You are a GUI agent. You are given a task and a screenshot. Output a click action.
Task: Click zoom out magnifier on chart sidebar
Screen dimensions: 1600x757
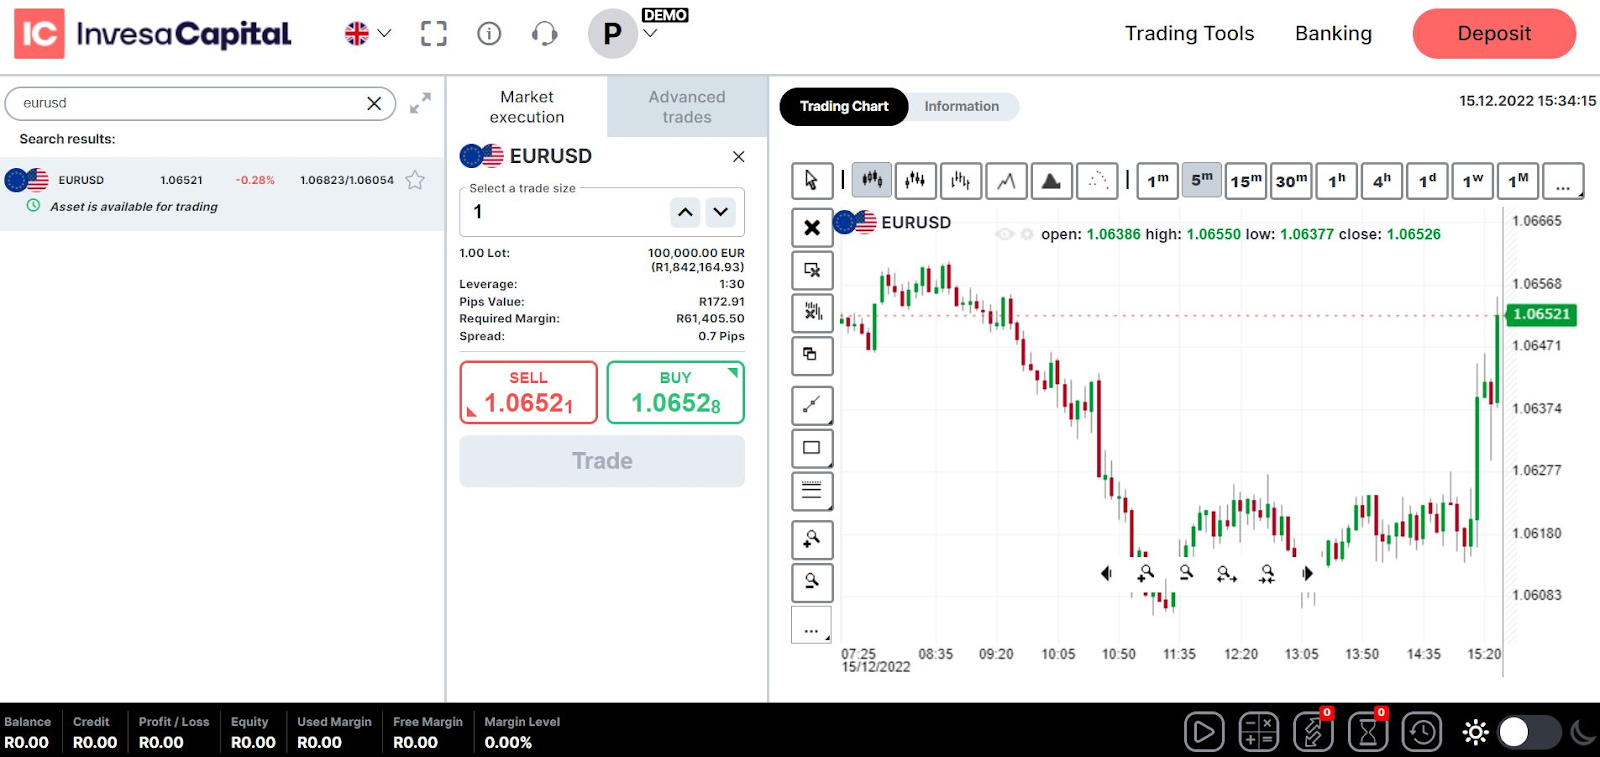click(x=812, y=582)
